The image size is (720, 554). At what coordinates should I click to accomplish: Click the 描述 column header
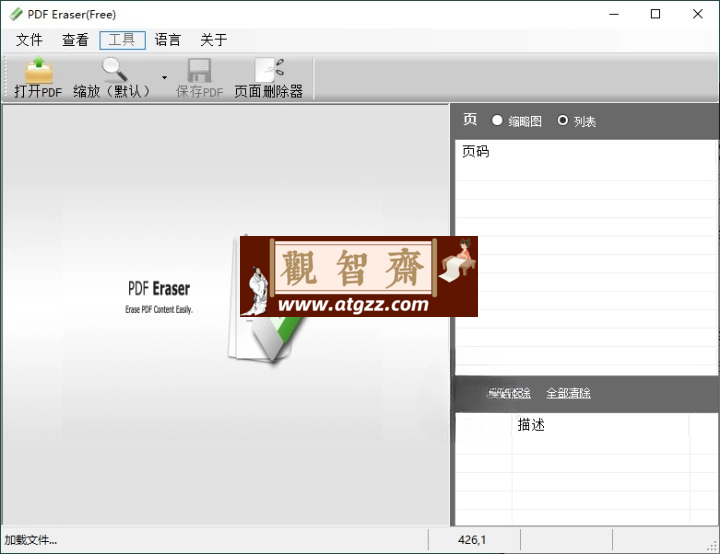[x=531, y=424]
